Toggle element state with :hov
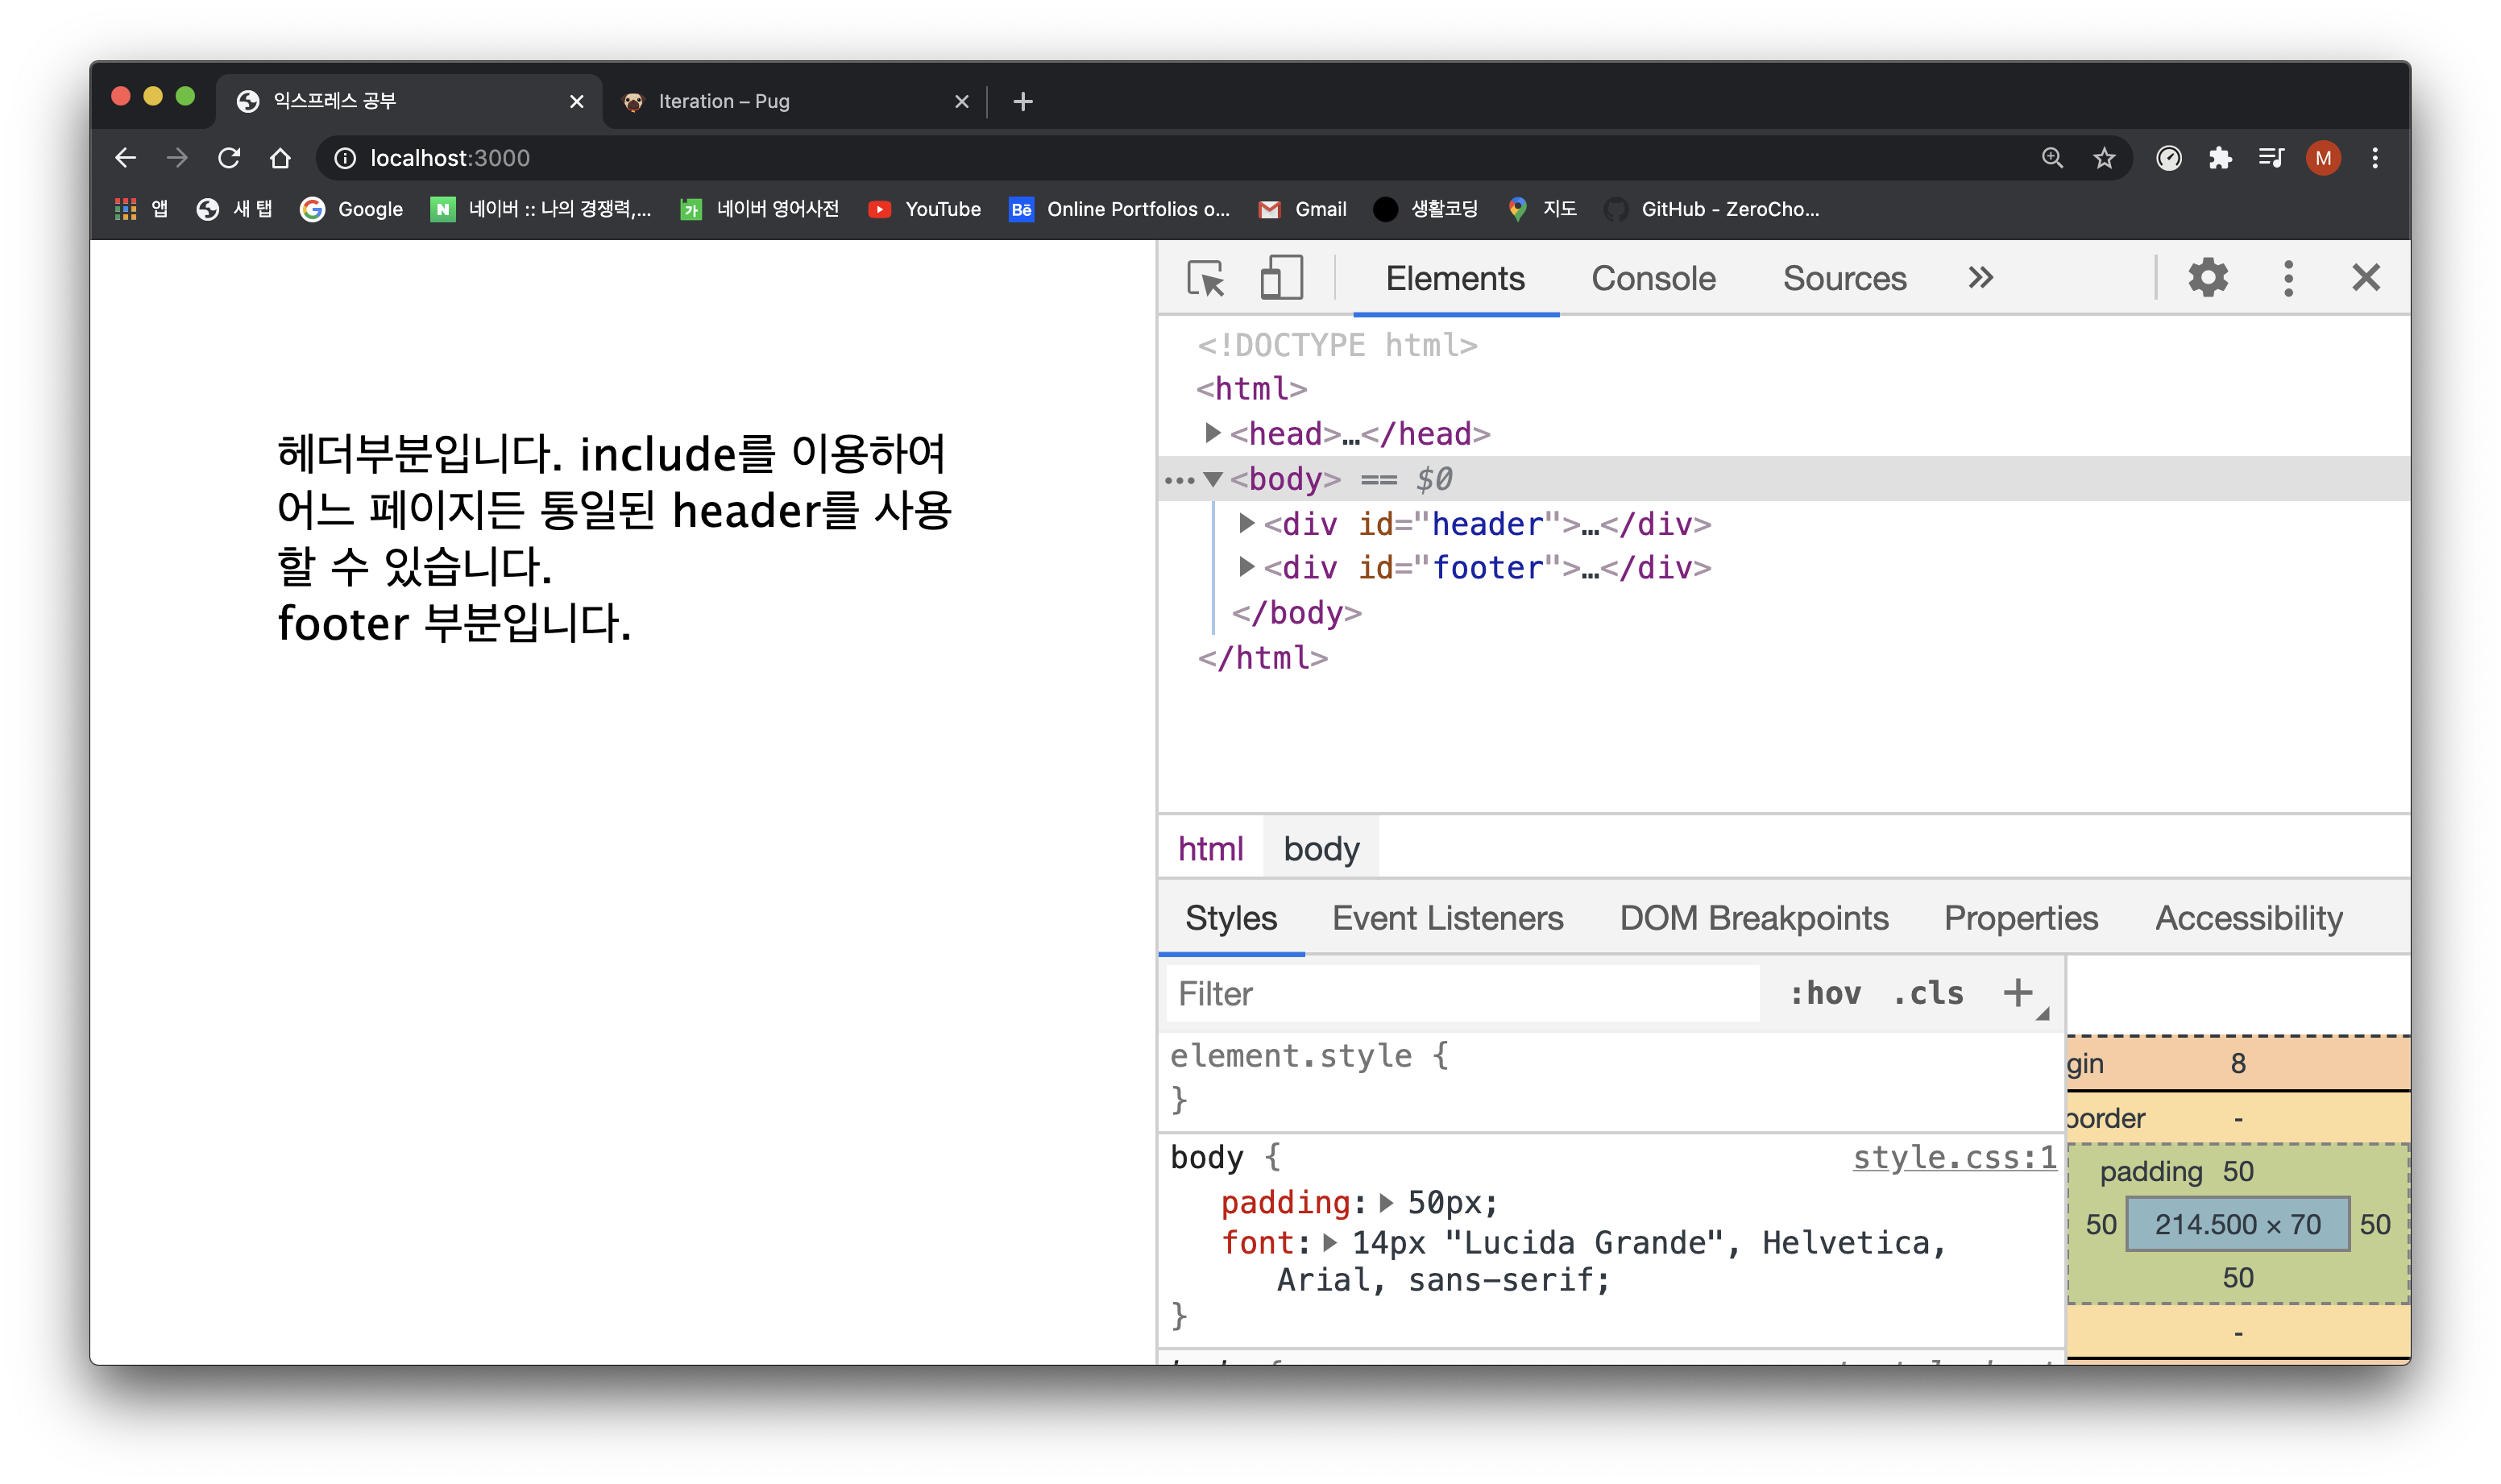The image size is (2501, 1484). pos(1825,993)
